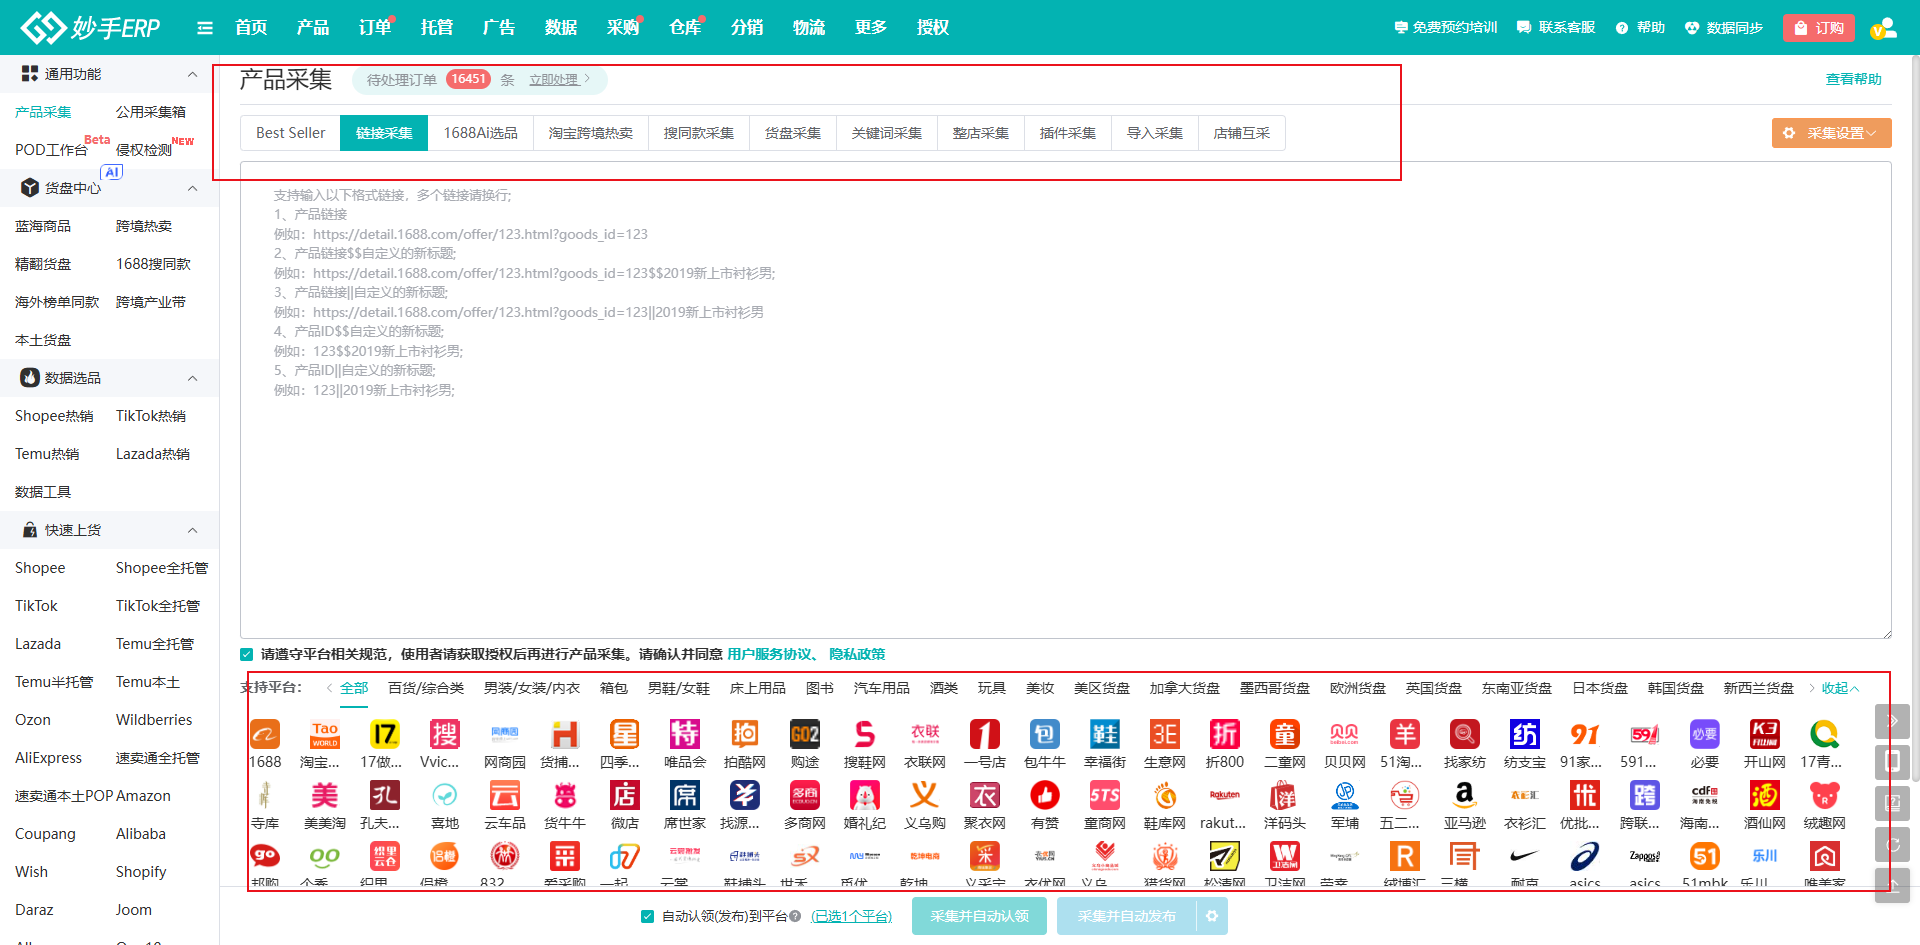The image size is (1920, 945).
Task: Open the hamburger menu icon beside the logo
Action: pyautogui.click(x=205, y=28)
